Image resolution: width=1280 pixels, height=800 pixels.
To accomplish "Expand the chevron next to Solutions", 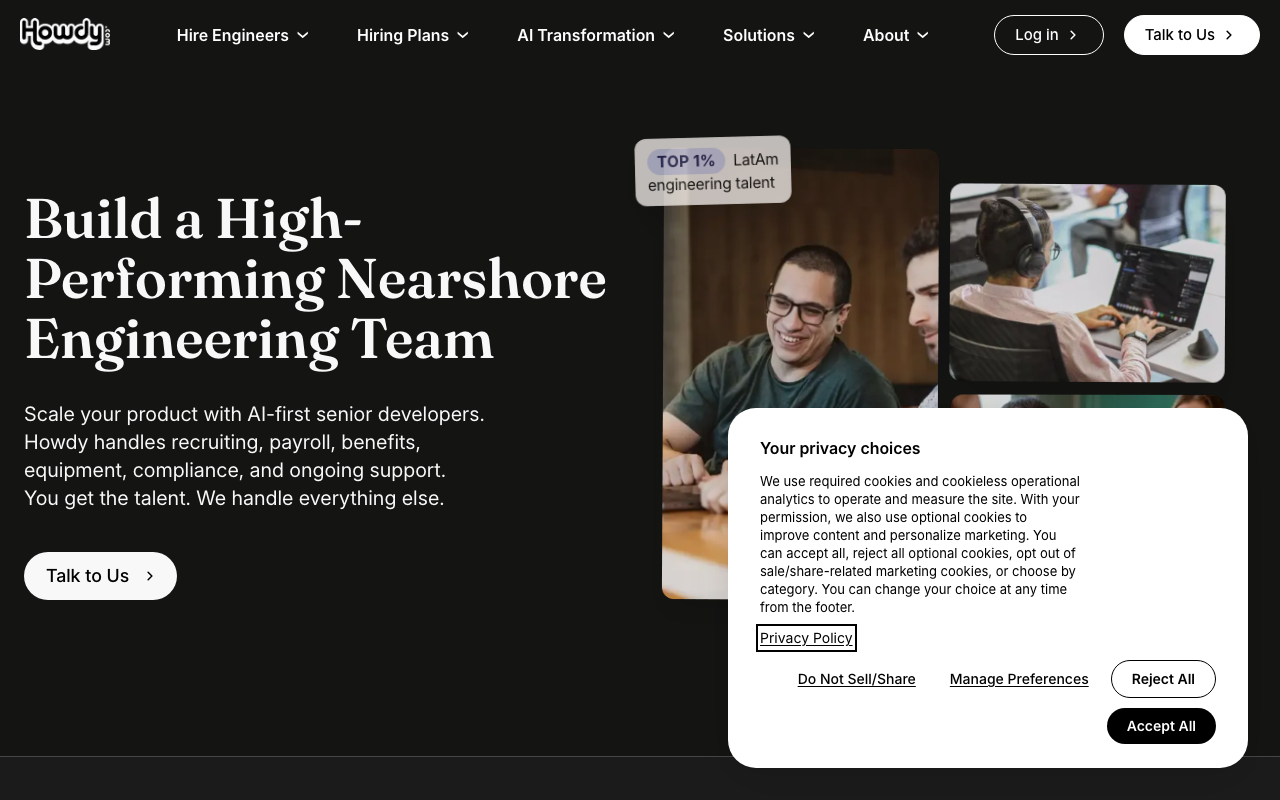I will pyautogui.click(x=809, y=35).
